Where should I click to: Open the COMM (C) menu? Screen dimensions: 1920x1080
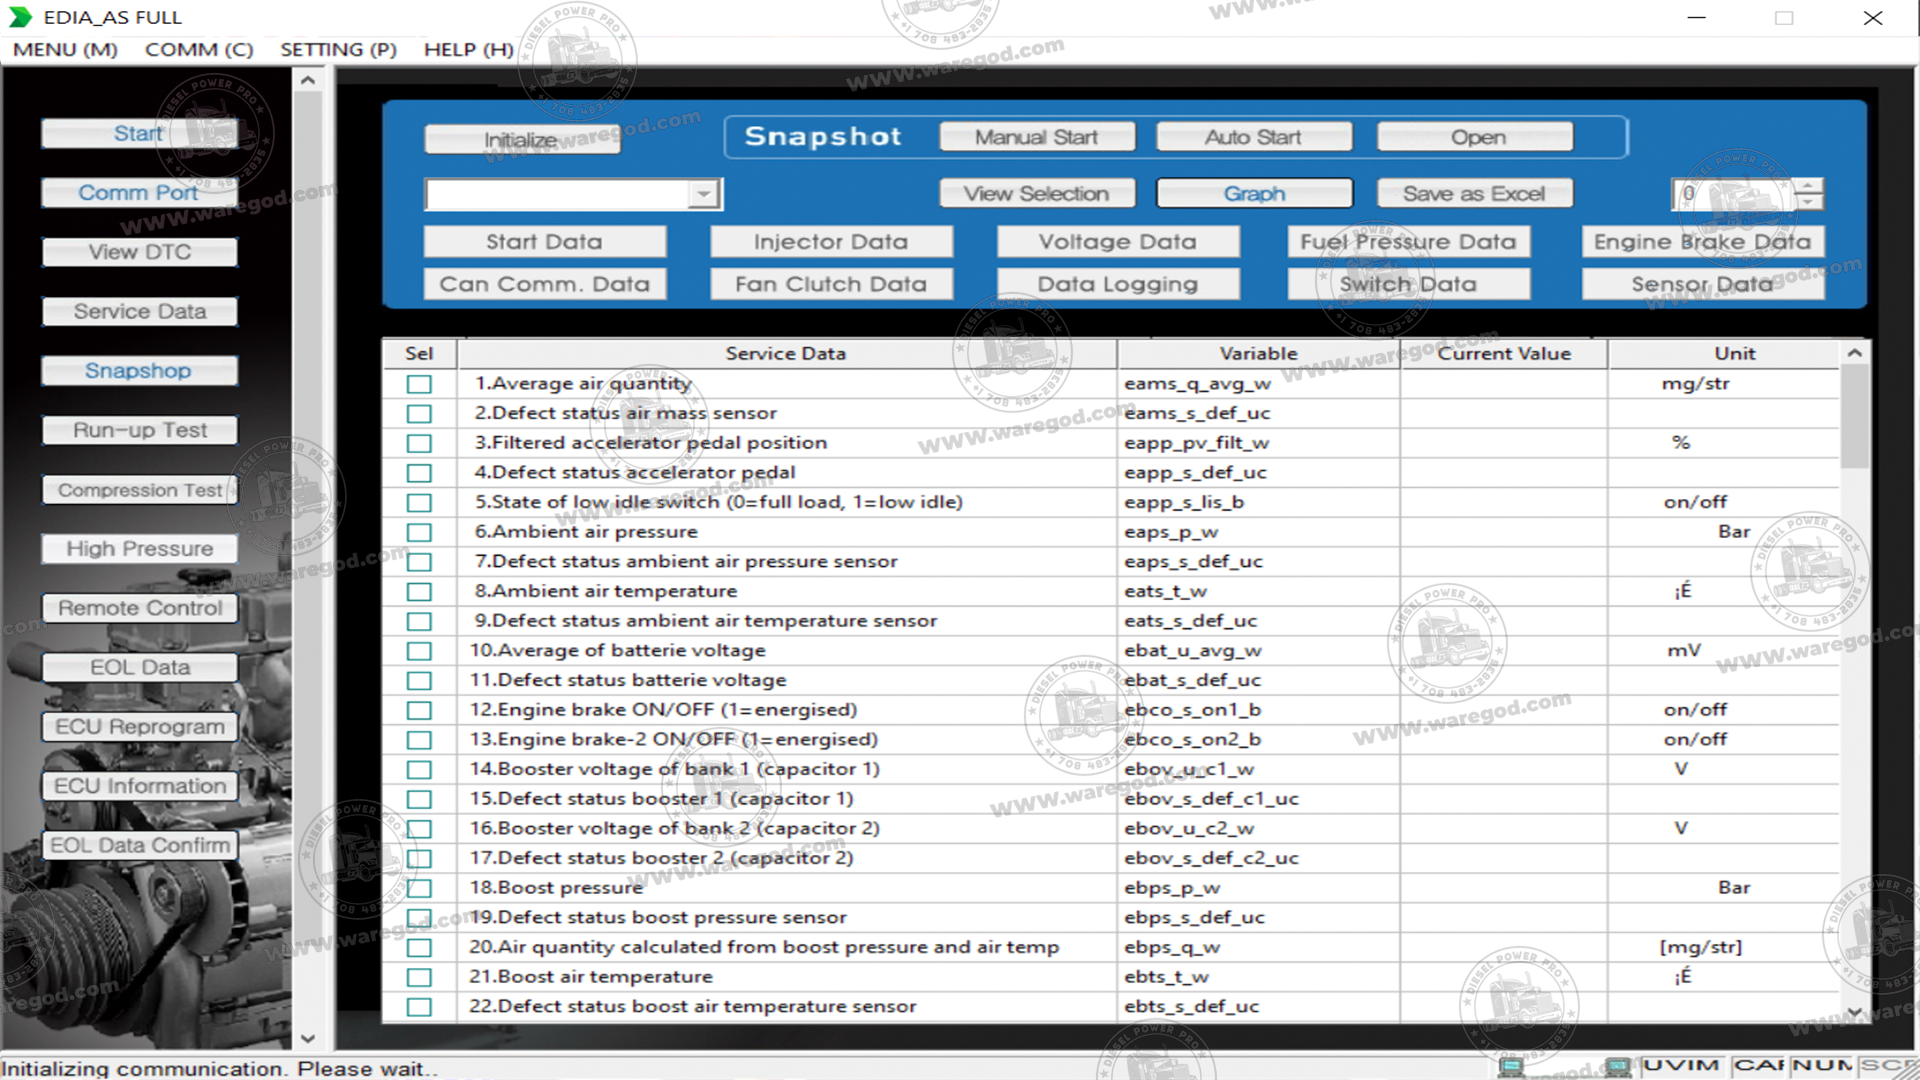point(198,49)
